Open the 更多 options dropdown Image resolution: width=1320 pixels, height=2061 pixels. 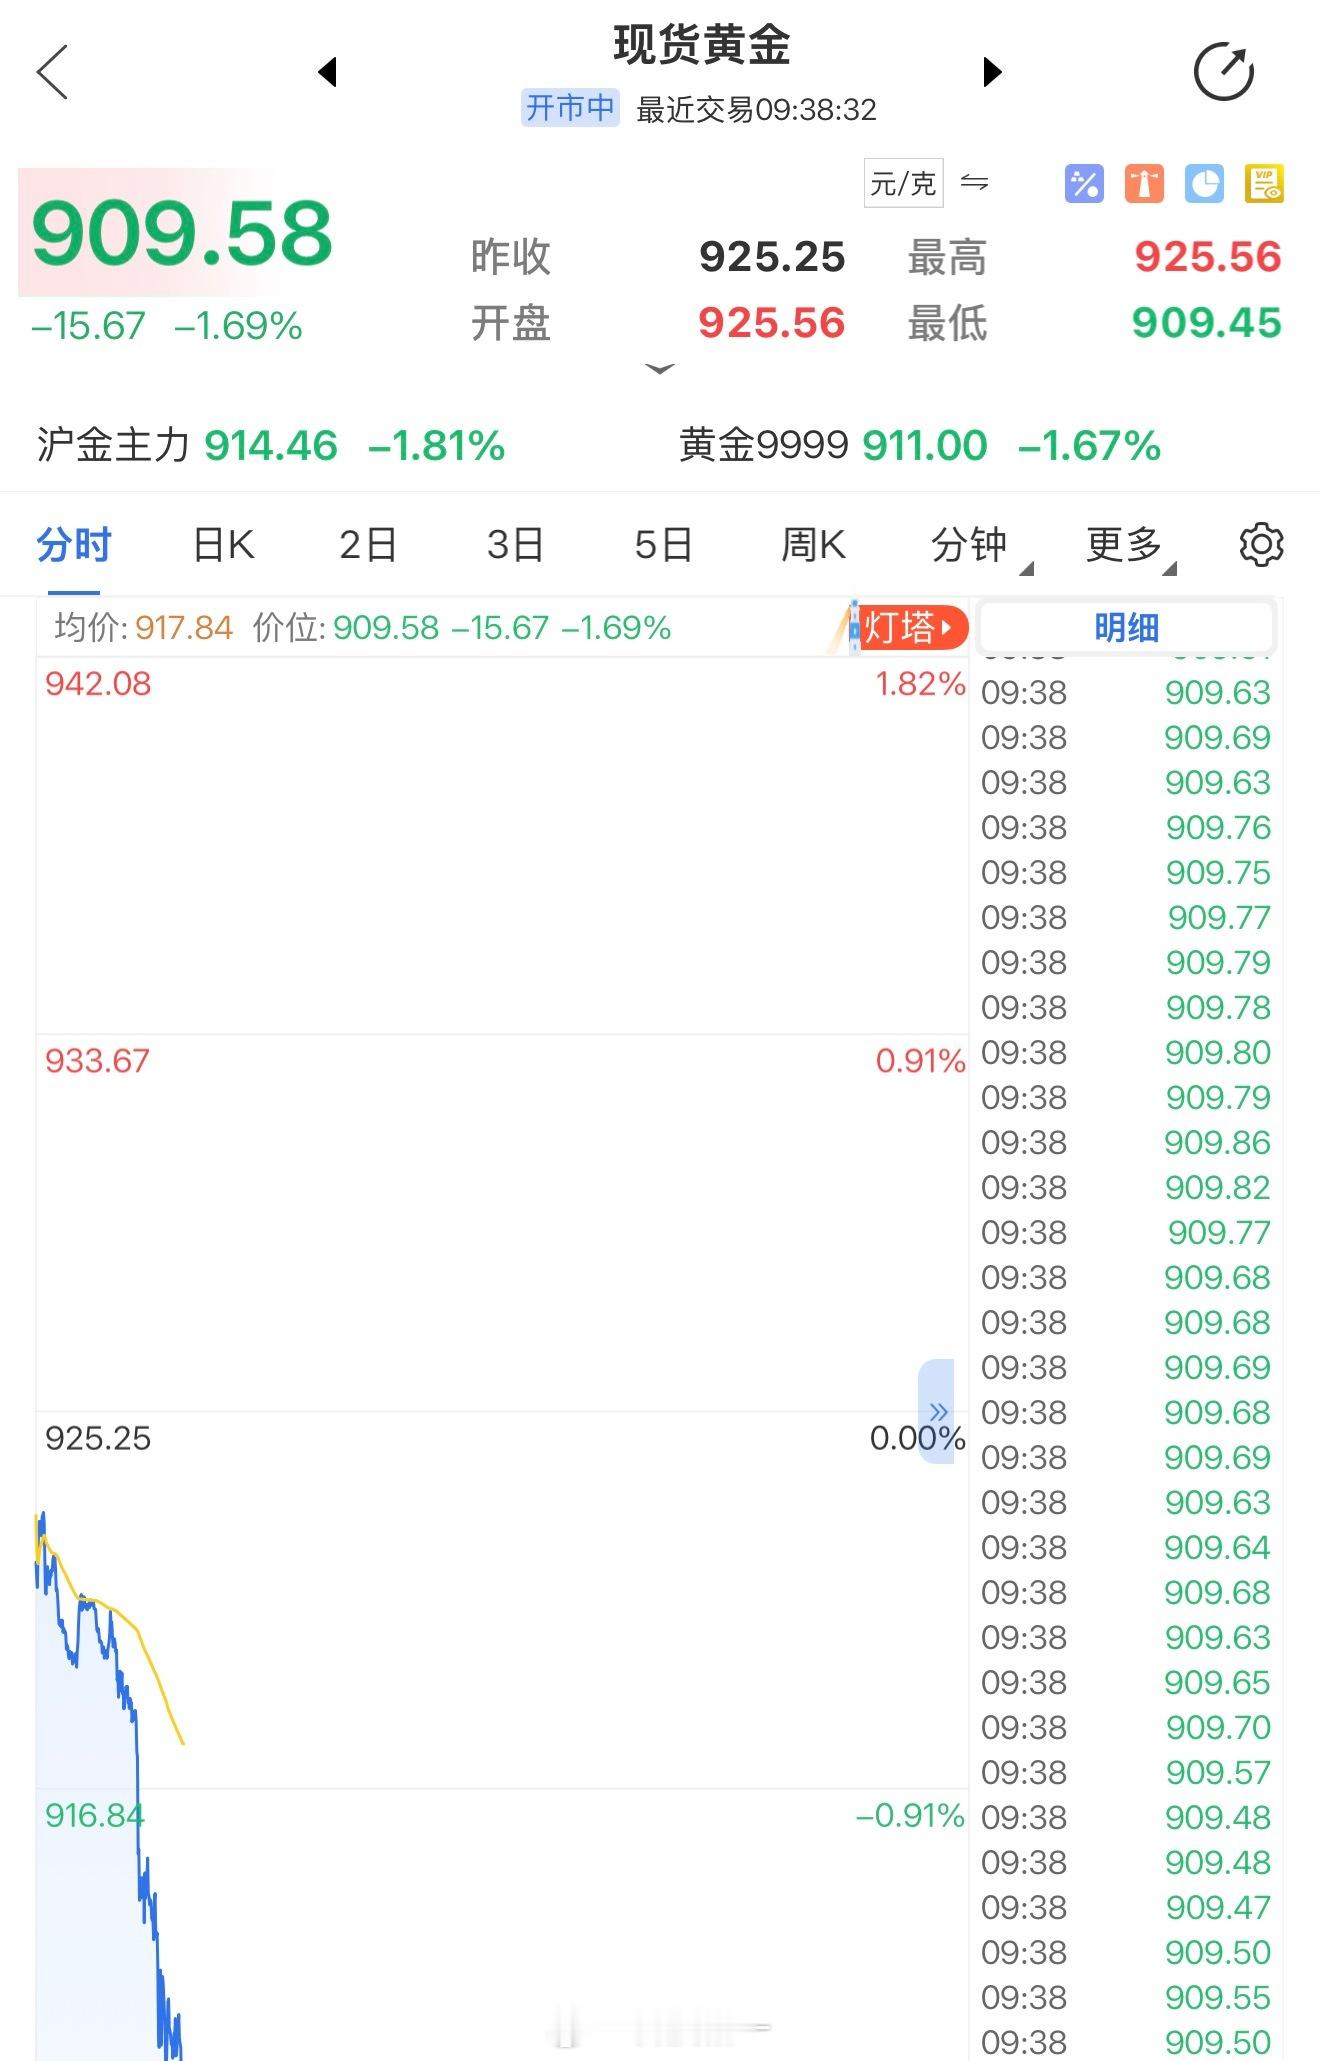pos(1130,546)
